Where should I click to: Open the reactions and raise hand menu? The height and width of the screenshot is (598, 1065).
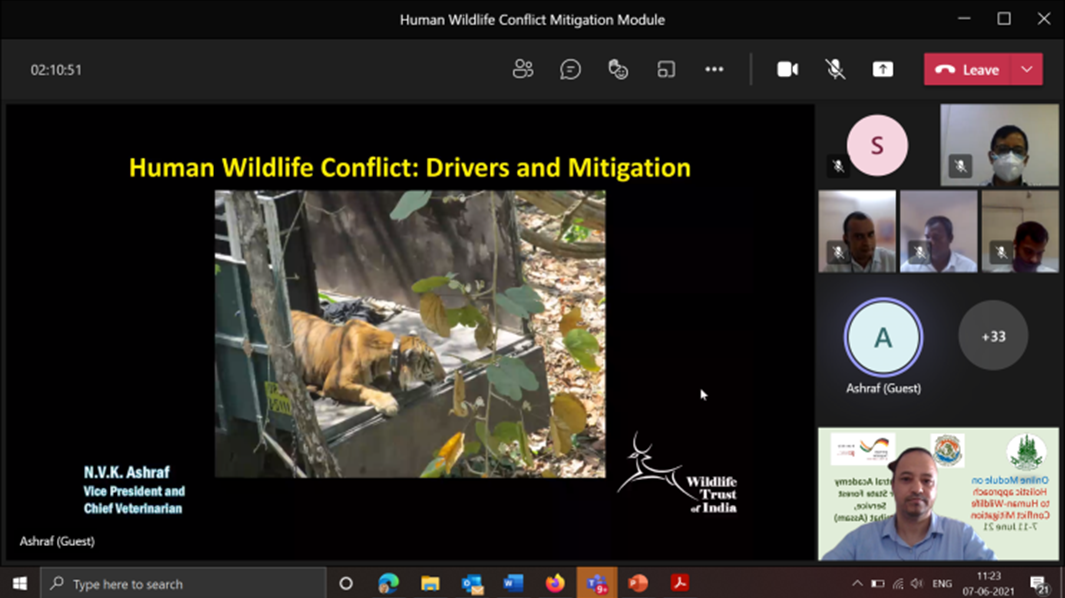click(618, 70)
